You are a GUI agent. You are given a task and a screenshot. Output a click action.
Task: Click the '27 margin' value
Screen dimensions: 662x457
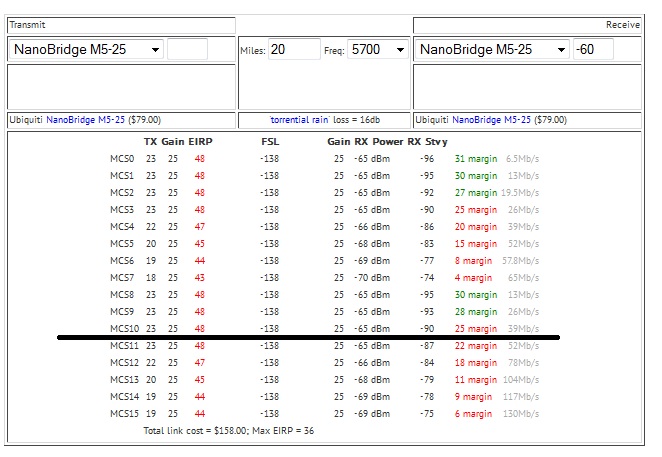click(x=476, y=193)
